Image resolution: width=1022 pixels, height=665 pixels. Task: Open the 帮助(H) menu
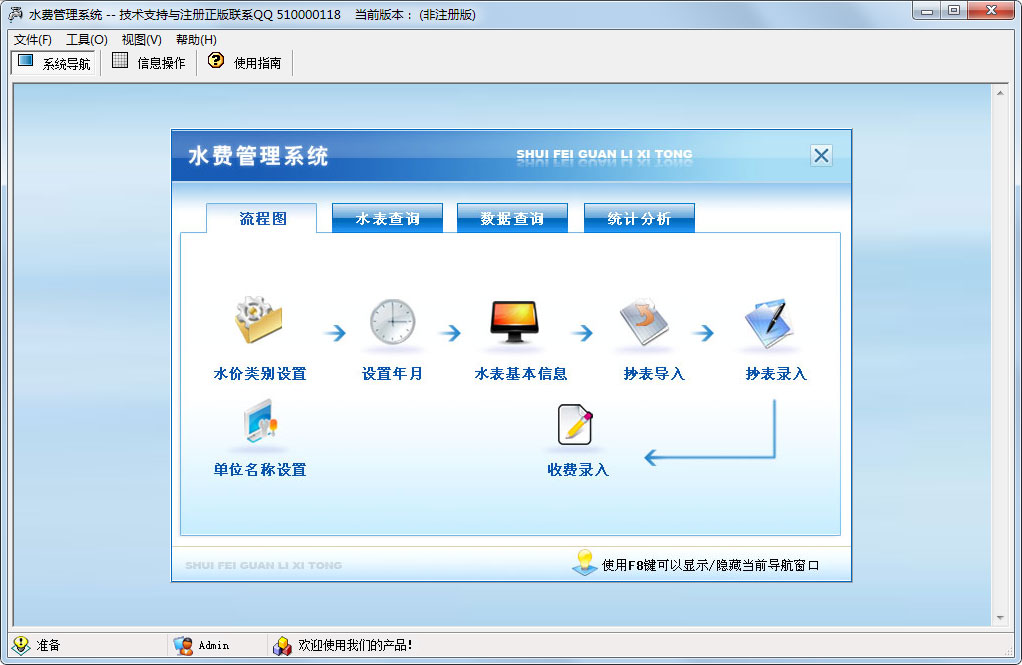196,40
